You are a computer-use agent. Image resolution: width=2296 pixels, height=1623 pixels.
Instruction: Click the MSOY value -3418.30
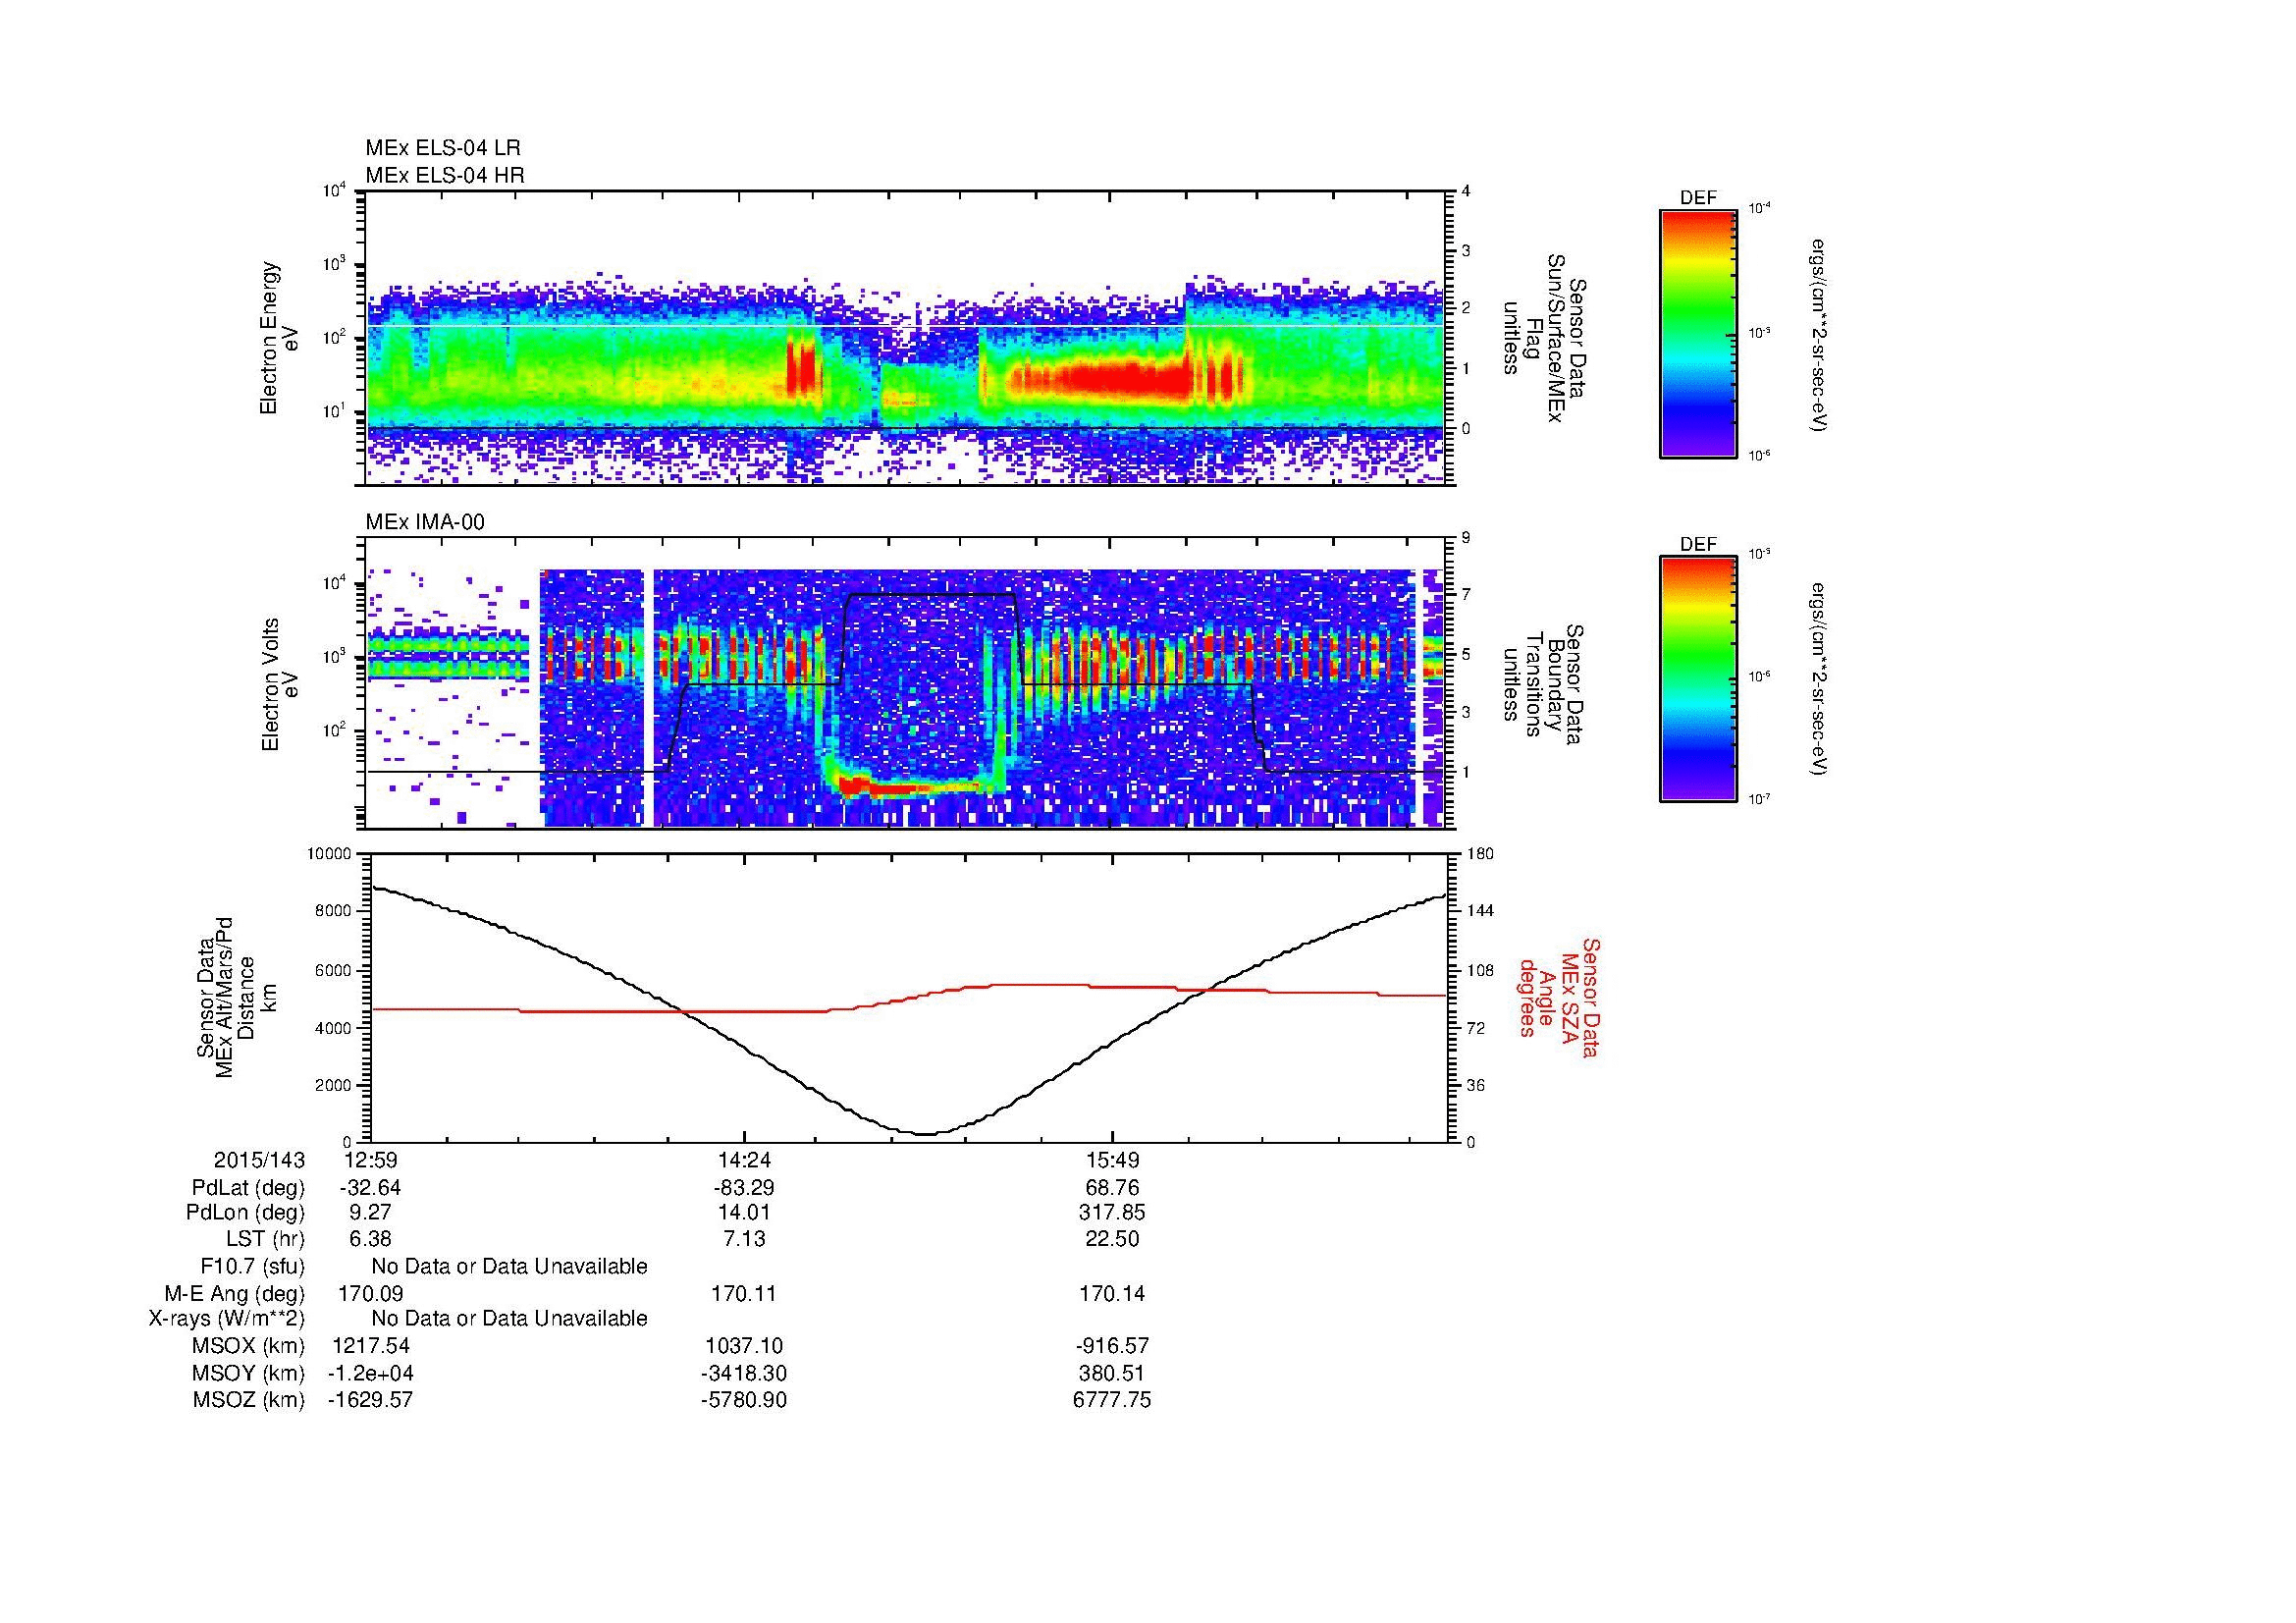743,1374
